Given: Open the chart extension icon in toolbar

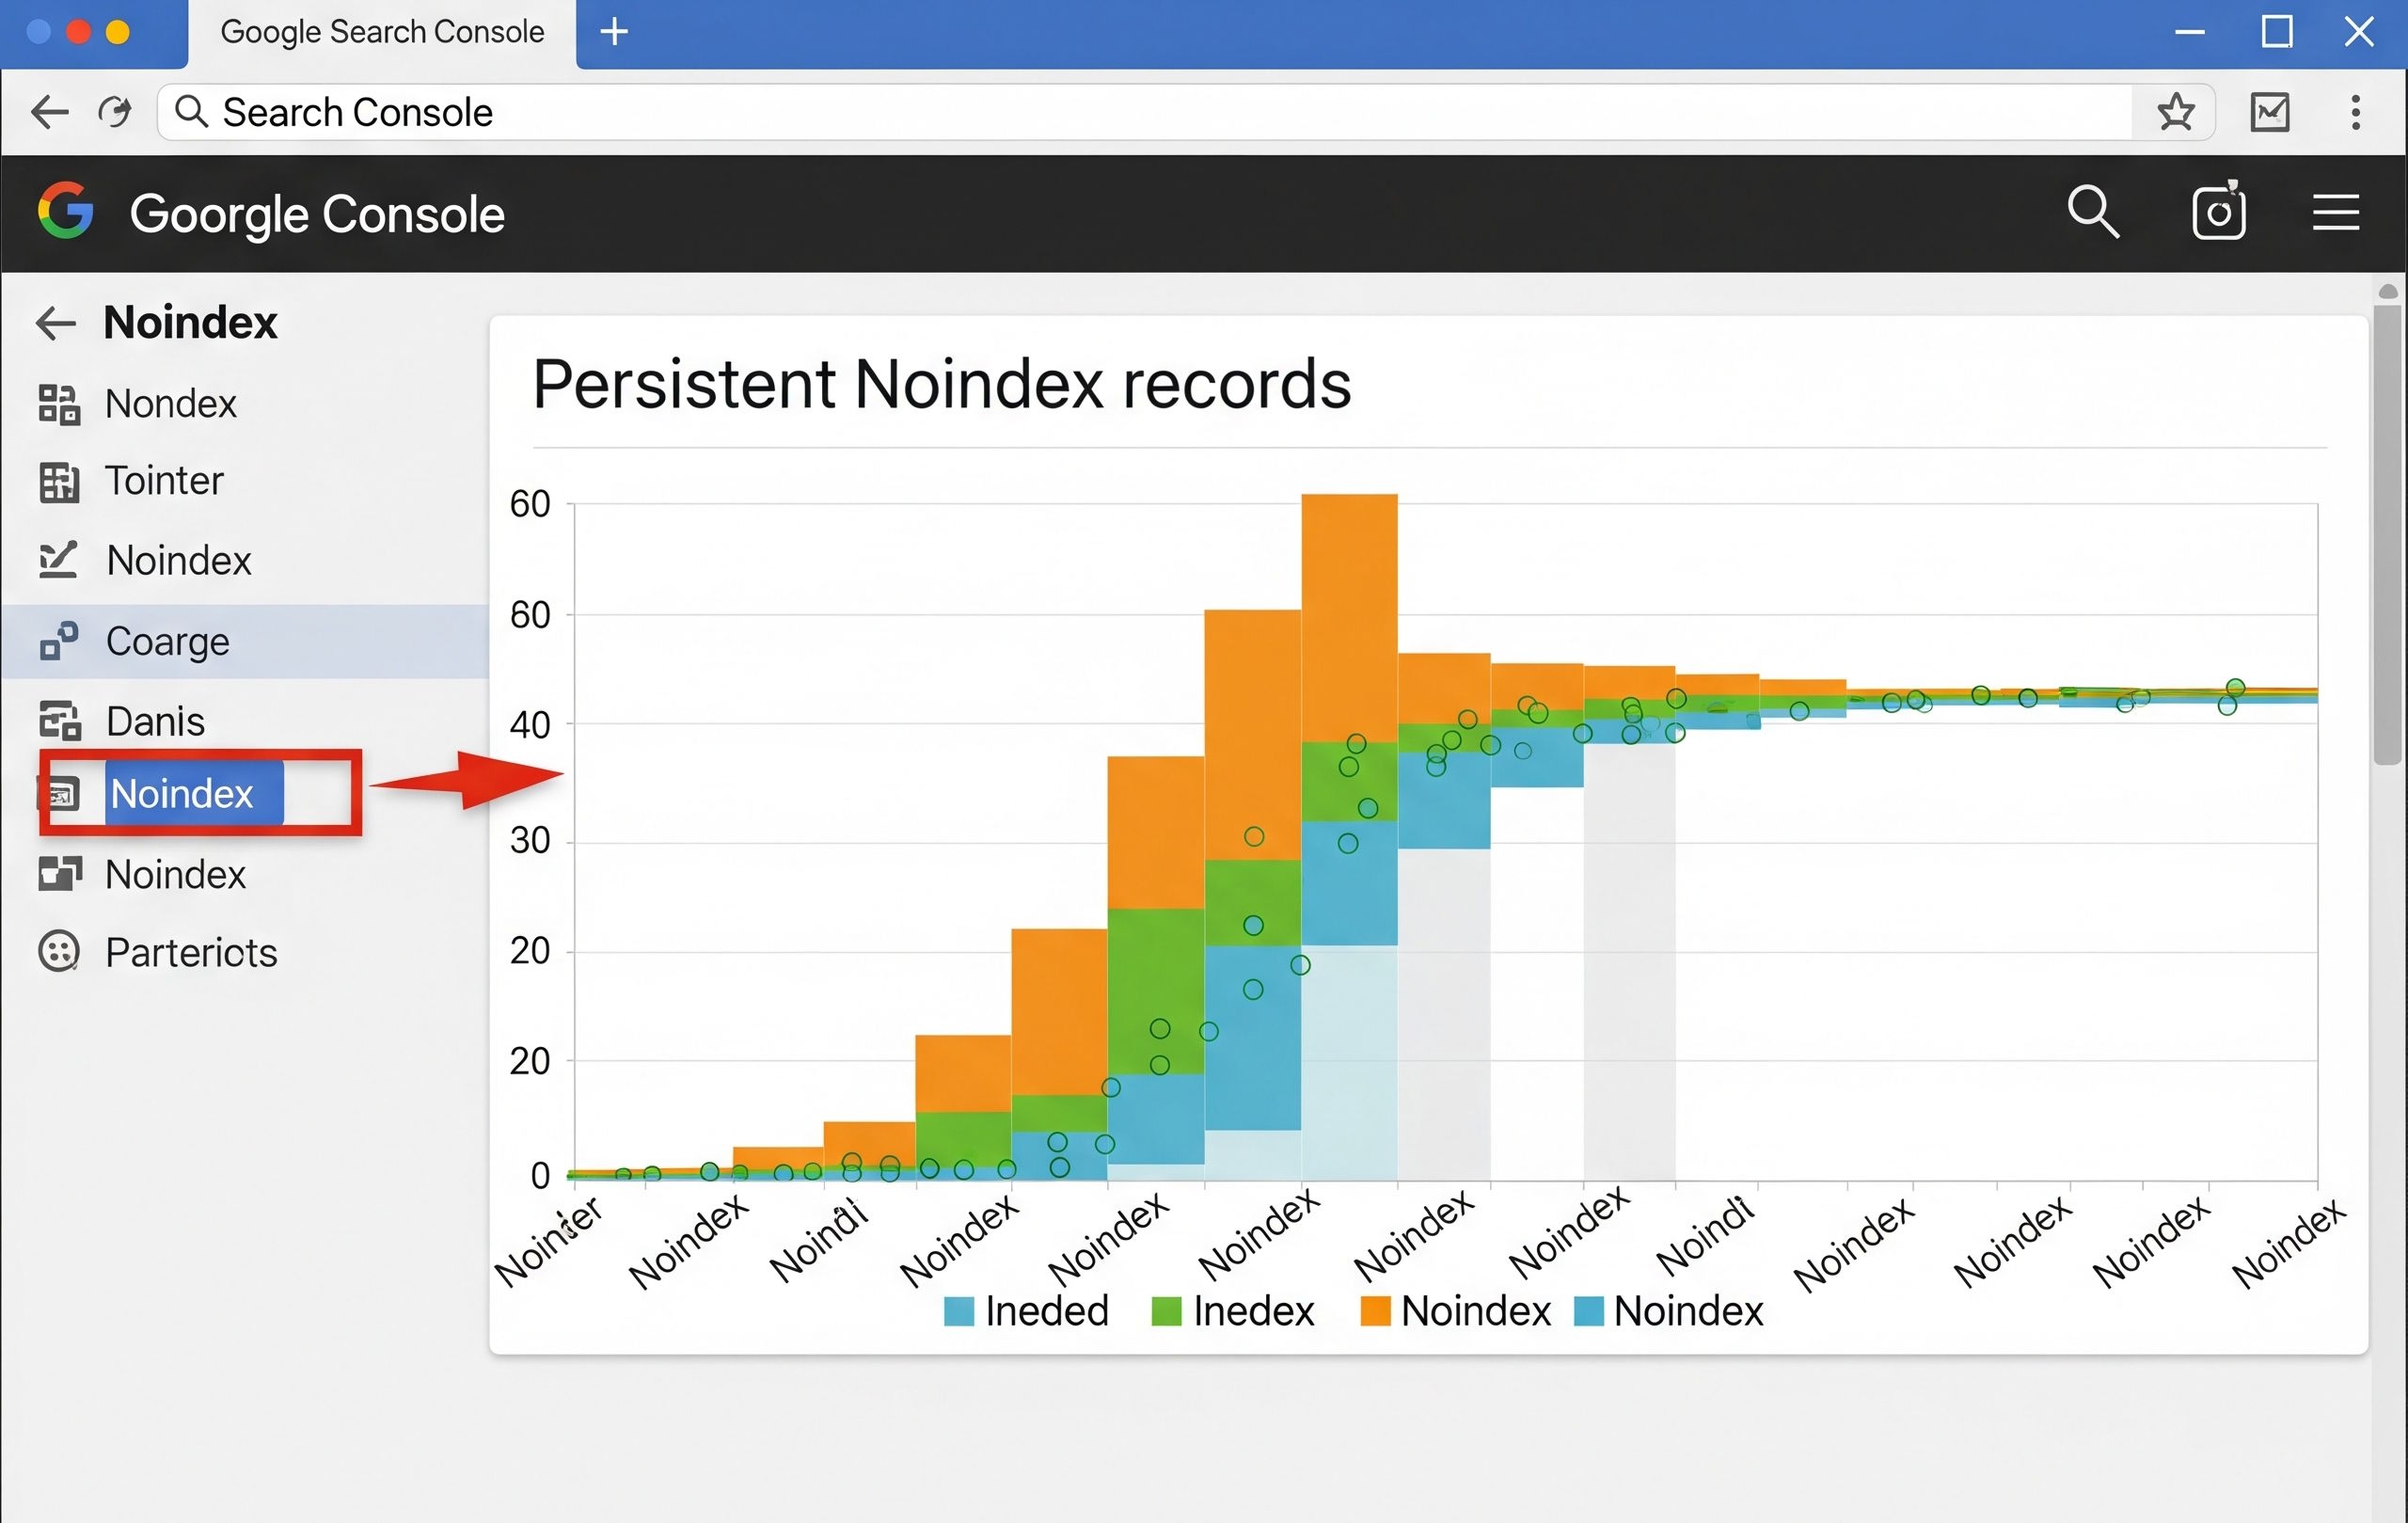Looking at the screenshot, I should (x=2270, y=112).
